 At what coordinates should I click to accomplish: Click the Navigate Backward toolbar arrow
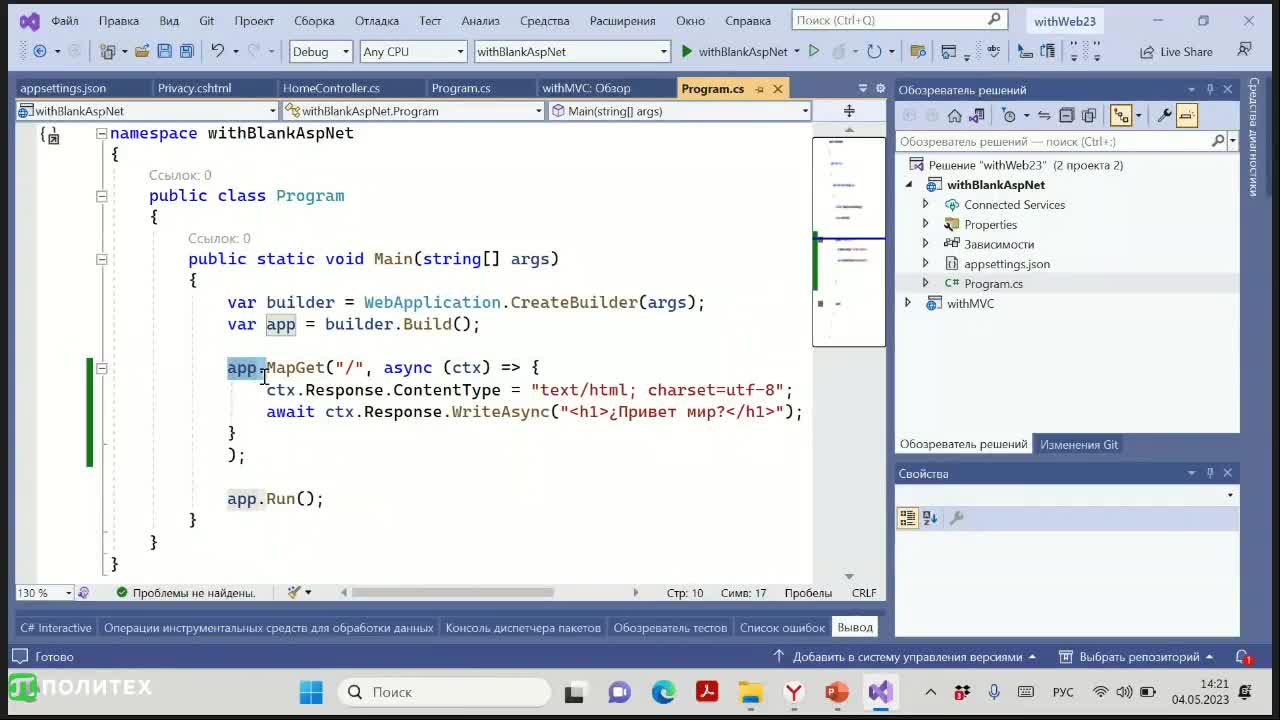pyautogui.click(x=39, y=51)
